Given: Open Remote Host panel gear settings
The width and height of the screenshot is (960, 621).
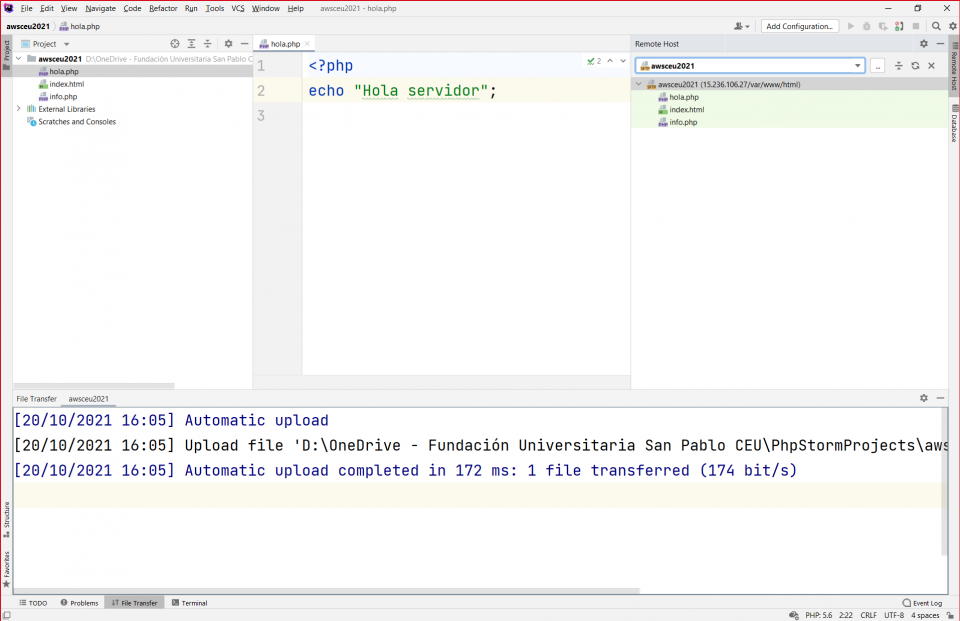Looking at the screenshot, I should click(x=923, y=44).
